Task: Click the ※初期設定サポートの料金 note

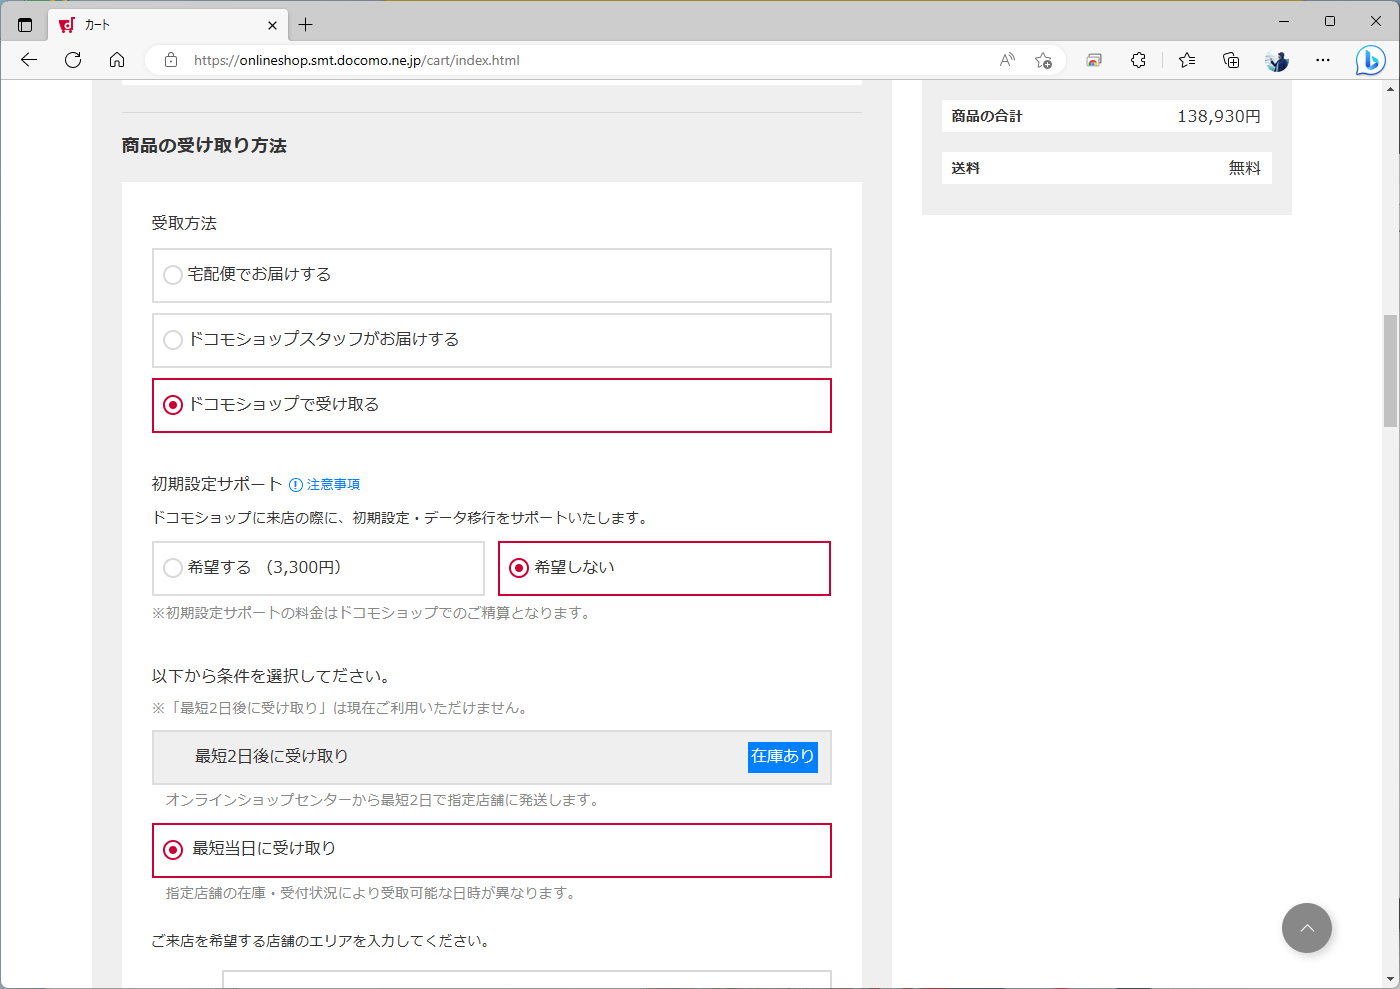Action: pyautogui.click(x=372, y=613)
